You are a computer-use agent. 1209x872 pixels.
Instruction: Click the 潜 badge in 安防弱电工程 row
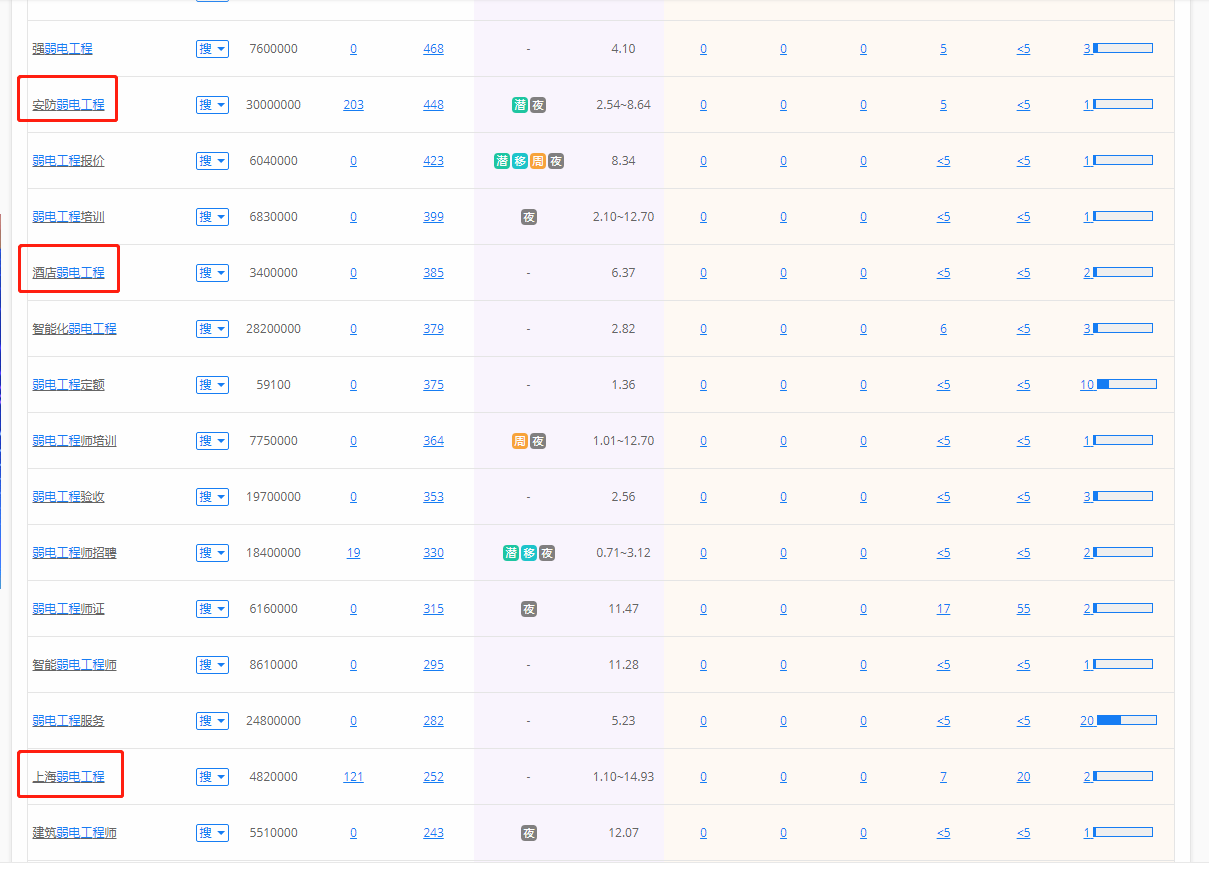[x=520, y=105]
